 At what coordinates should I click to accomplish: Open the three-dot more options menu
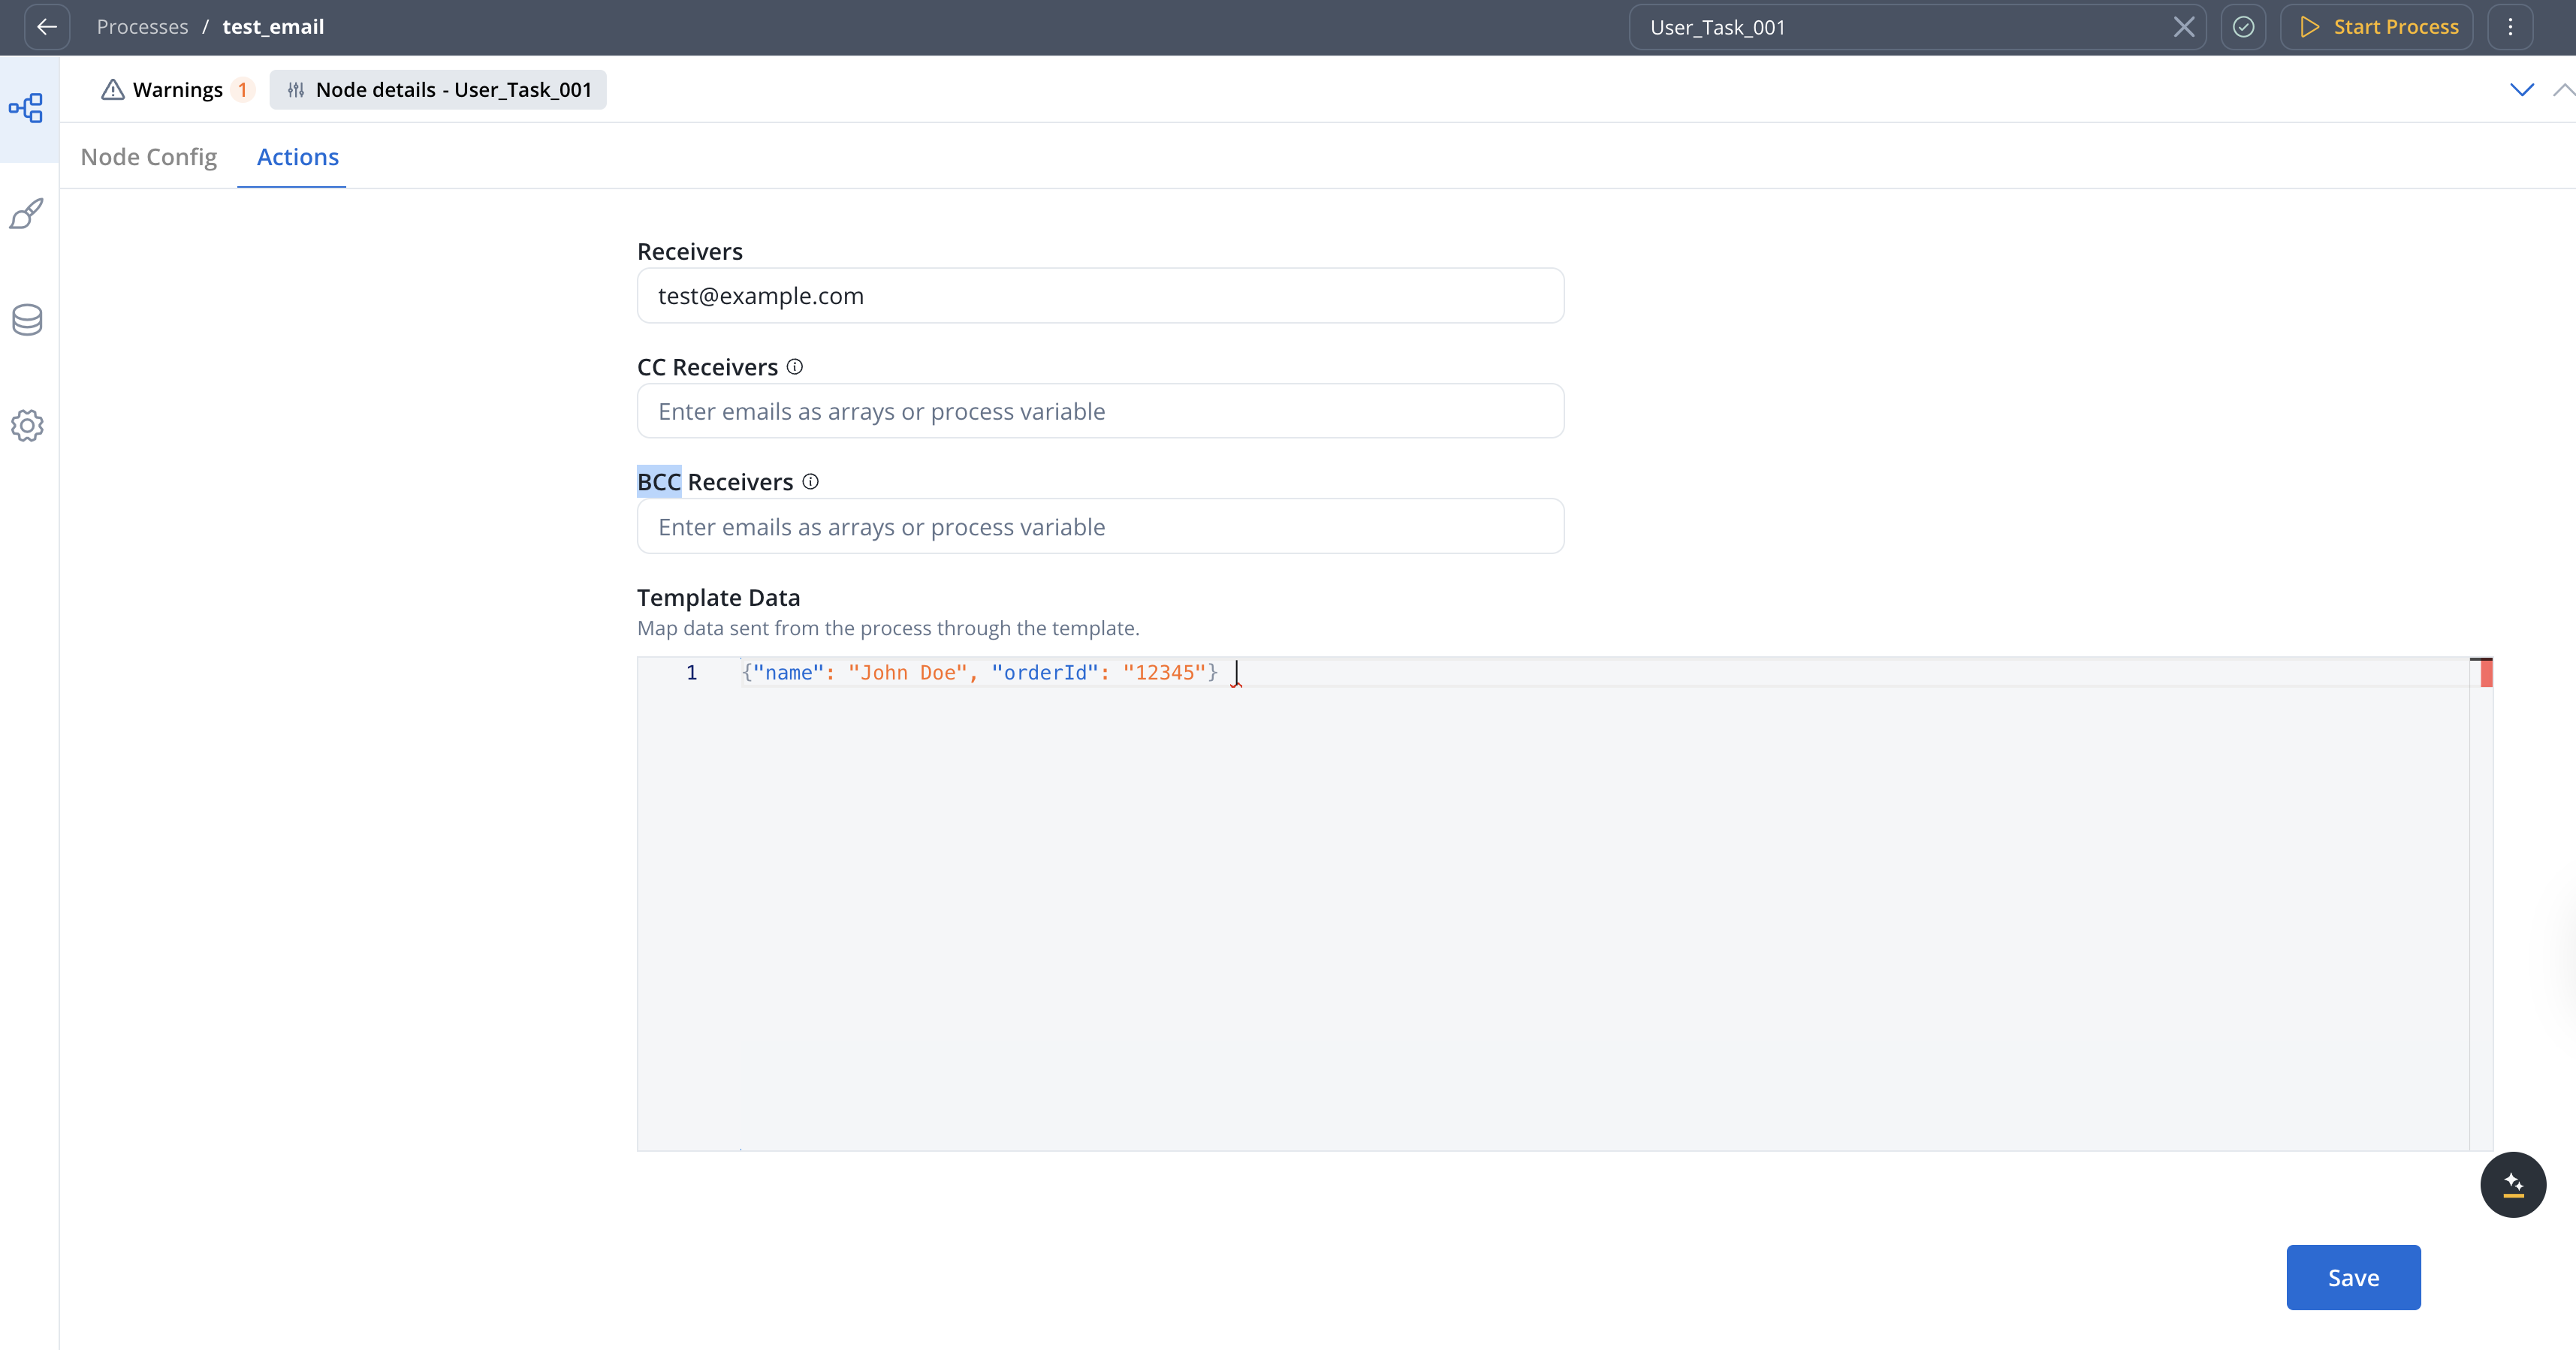(2510, 27)
